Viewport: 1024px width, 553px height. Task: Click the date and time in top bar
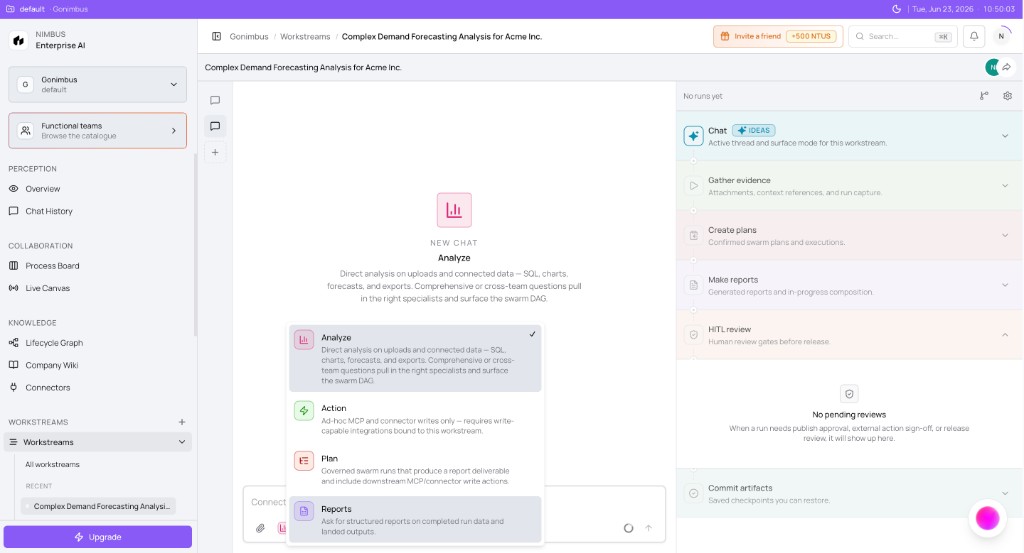(x=963, y=9)
